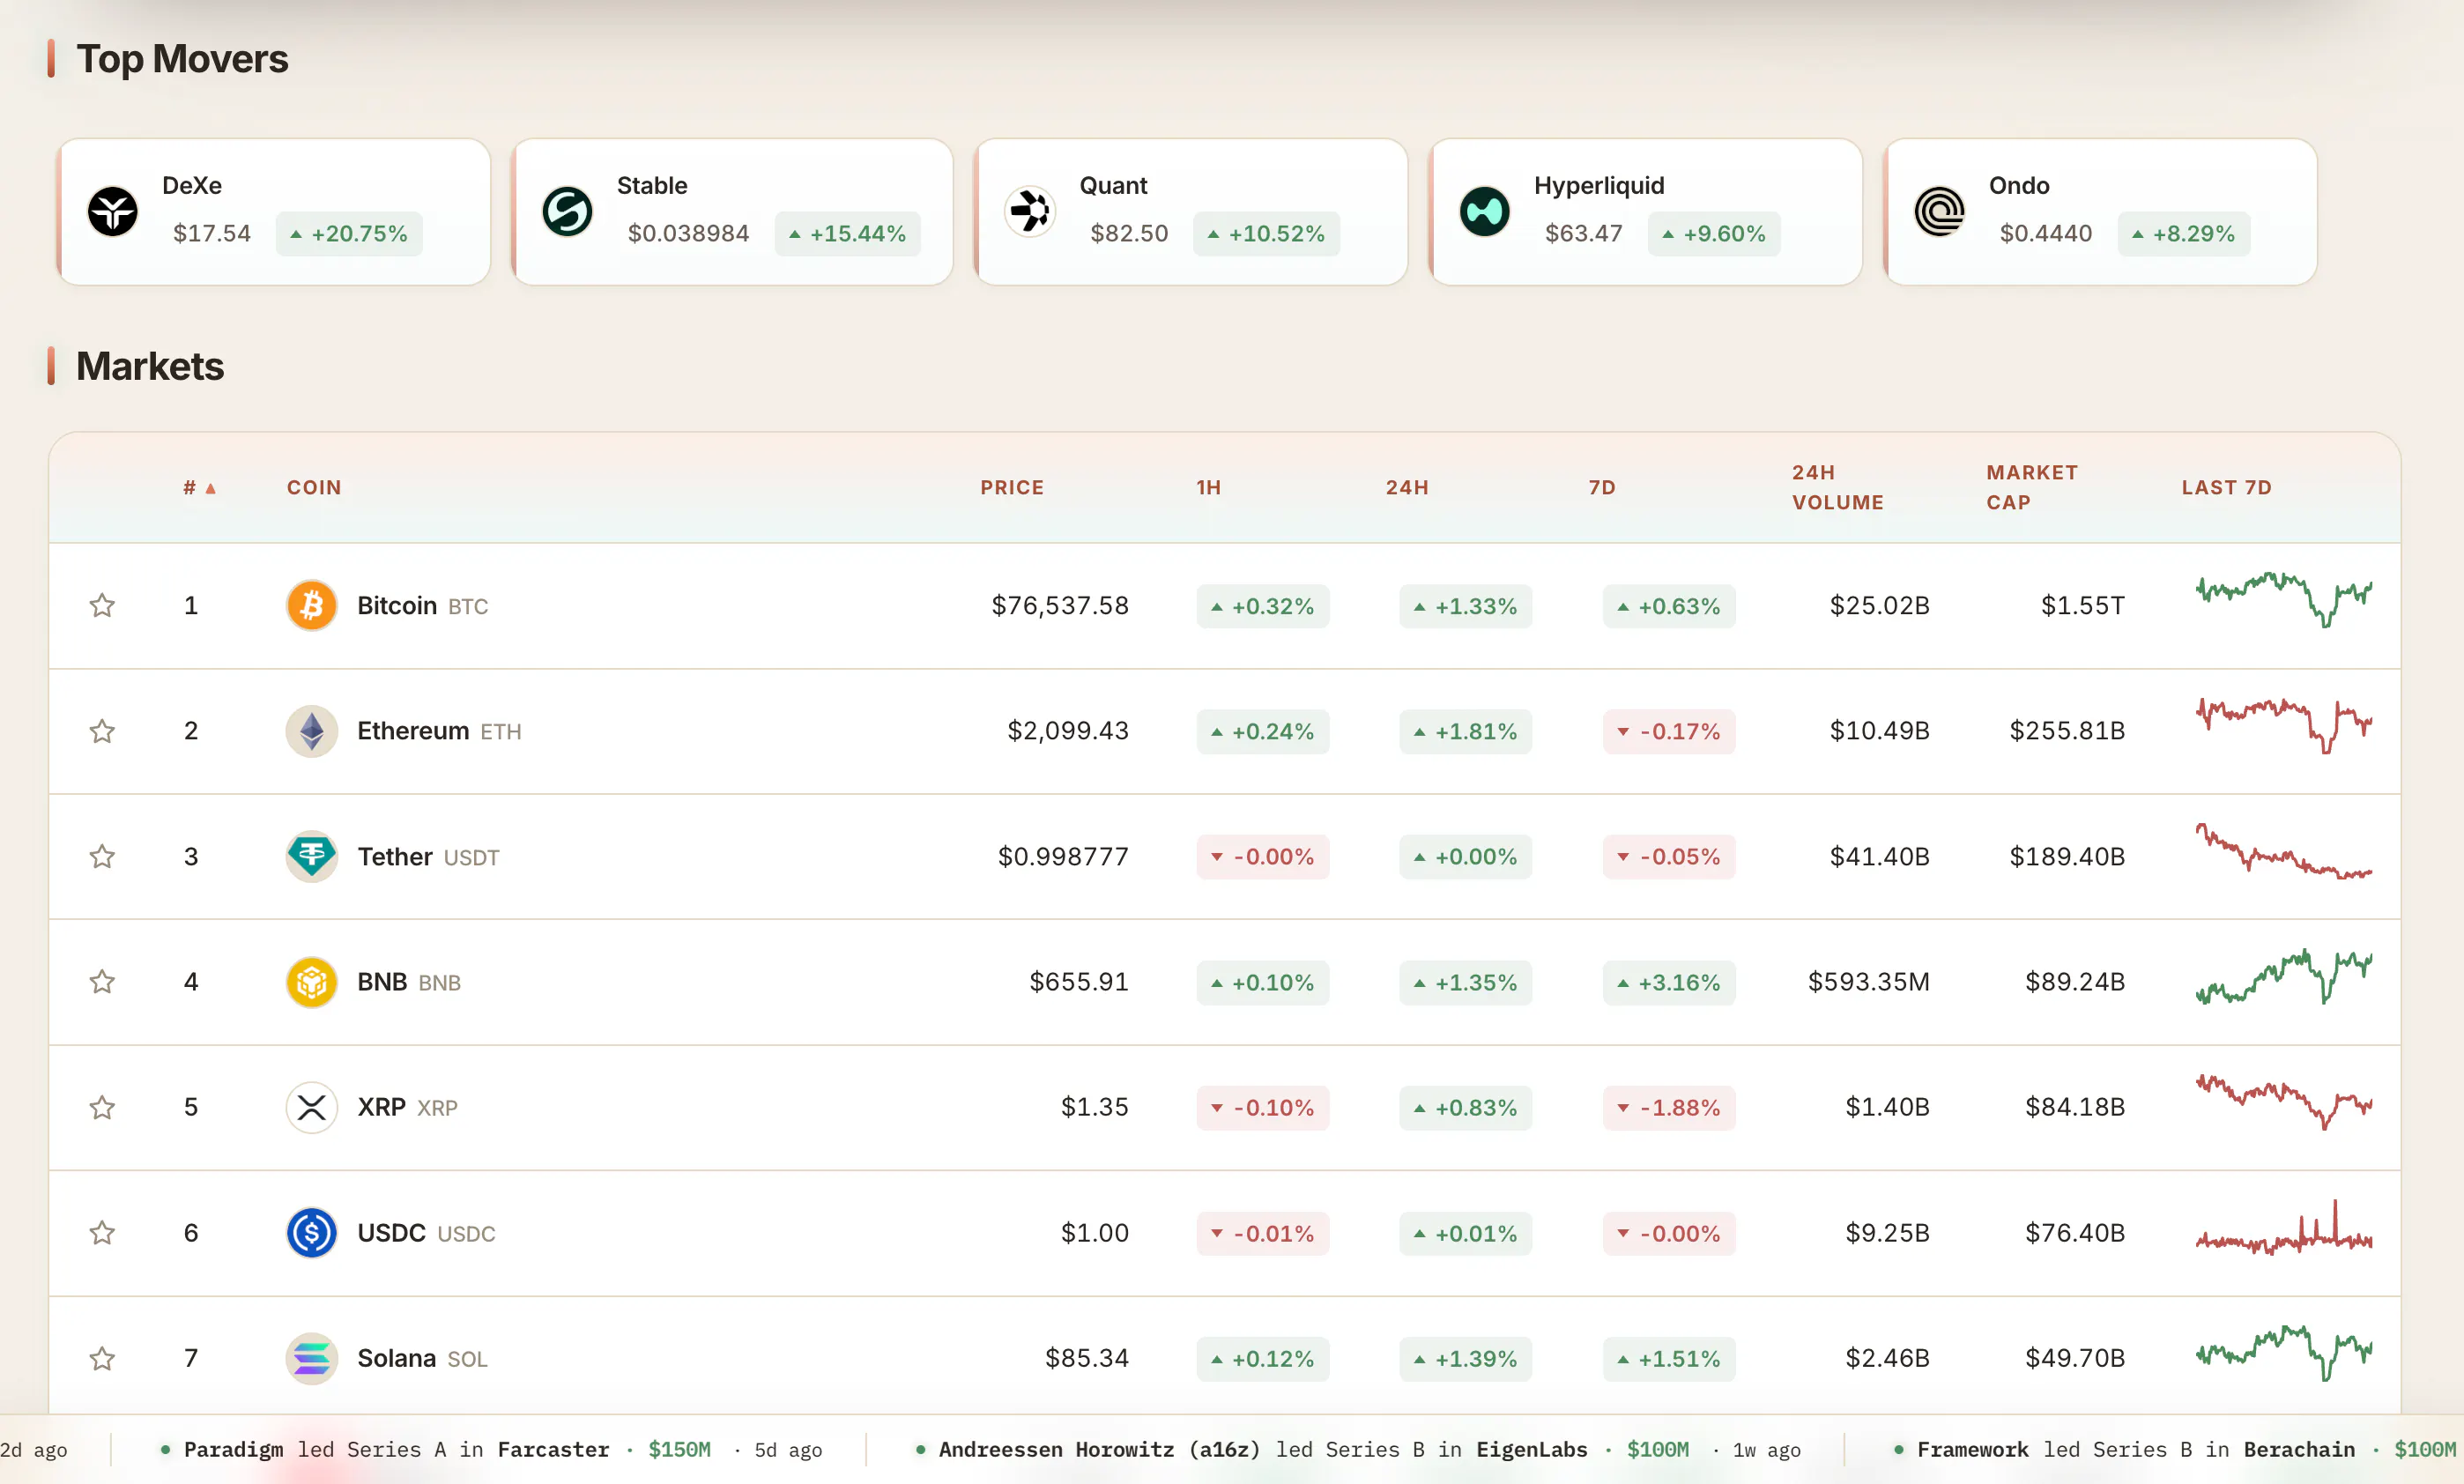Star BNB as a favorite
Screen dimensions: 2464x1484
[x=102, y=982]
